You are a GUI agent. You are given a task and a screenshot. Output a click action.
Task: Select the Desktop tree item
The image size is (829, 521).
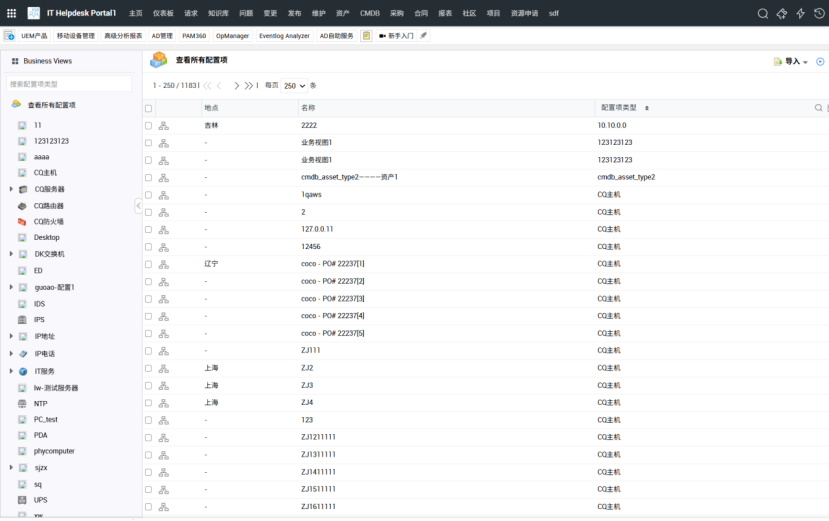(x=47, y=238)
